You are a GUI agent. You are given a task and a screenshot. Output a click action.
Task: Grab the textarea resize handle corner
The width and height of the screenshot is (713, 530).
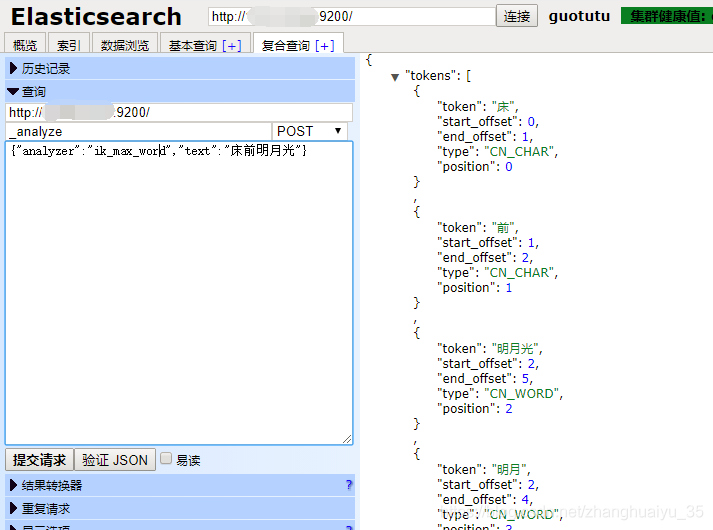coord(347,439)
